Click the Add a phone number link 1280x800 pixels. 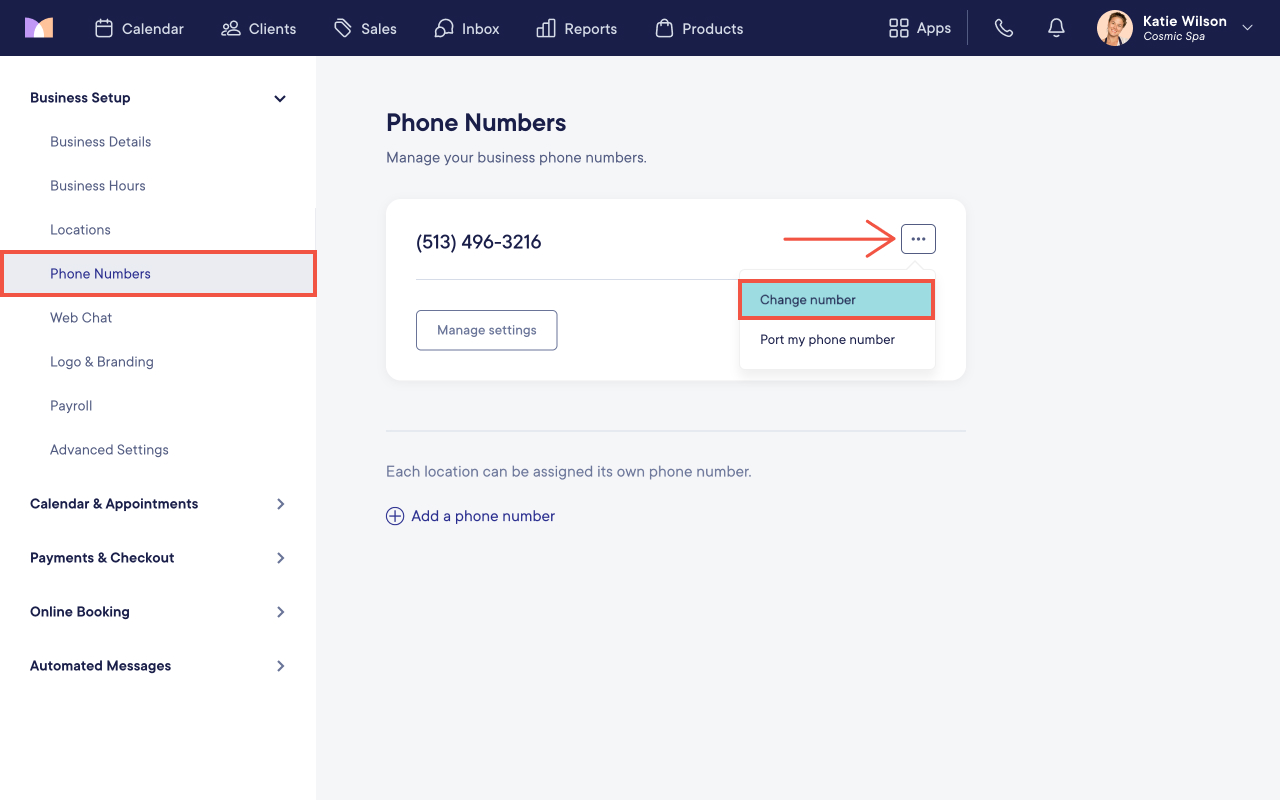[x=483, y=516]
